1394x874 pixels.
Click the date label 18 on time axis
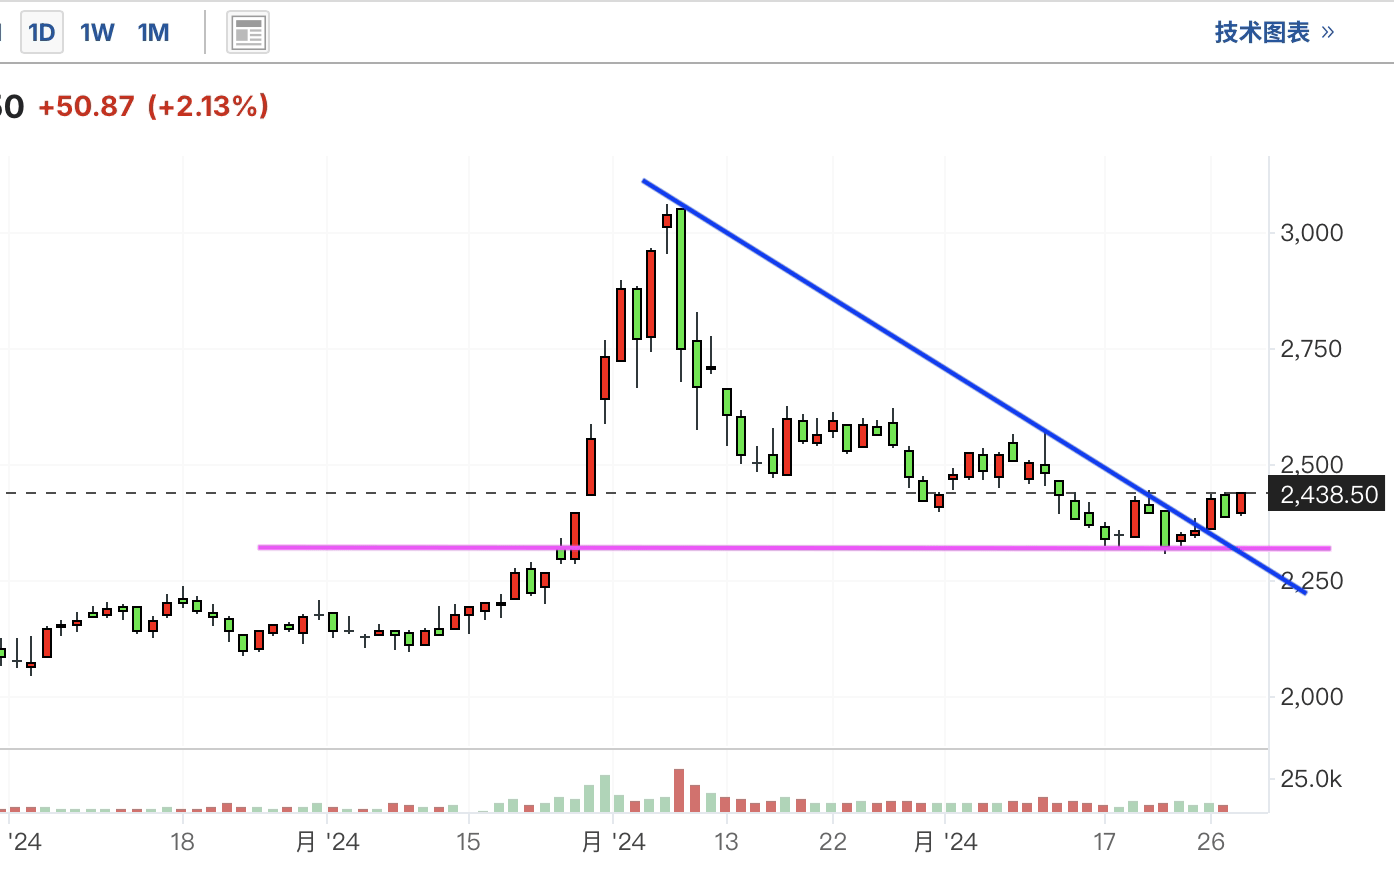(x=182, y=842)
